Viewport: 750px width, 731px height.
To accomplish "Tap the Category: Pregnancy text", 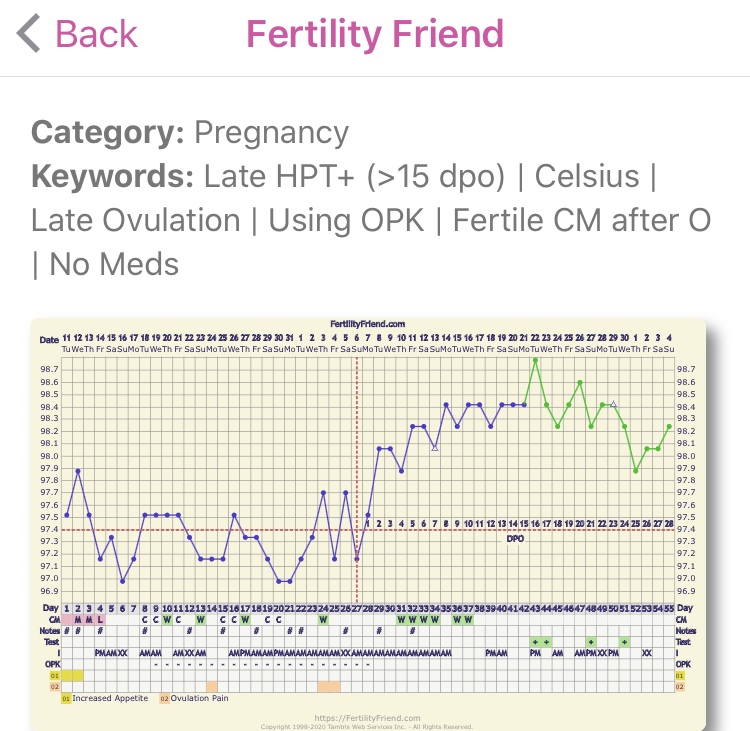I will click(x=190, y=132).
